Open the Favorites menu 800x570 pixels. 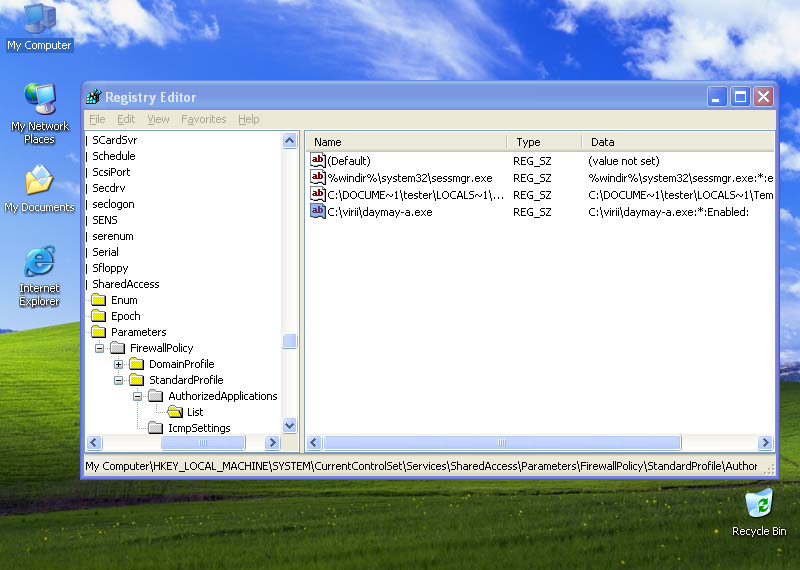204,119
